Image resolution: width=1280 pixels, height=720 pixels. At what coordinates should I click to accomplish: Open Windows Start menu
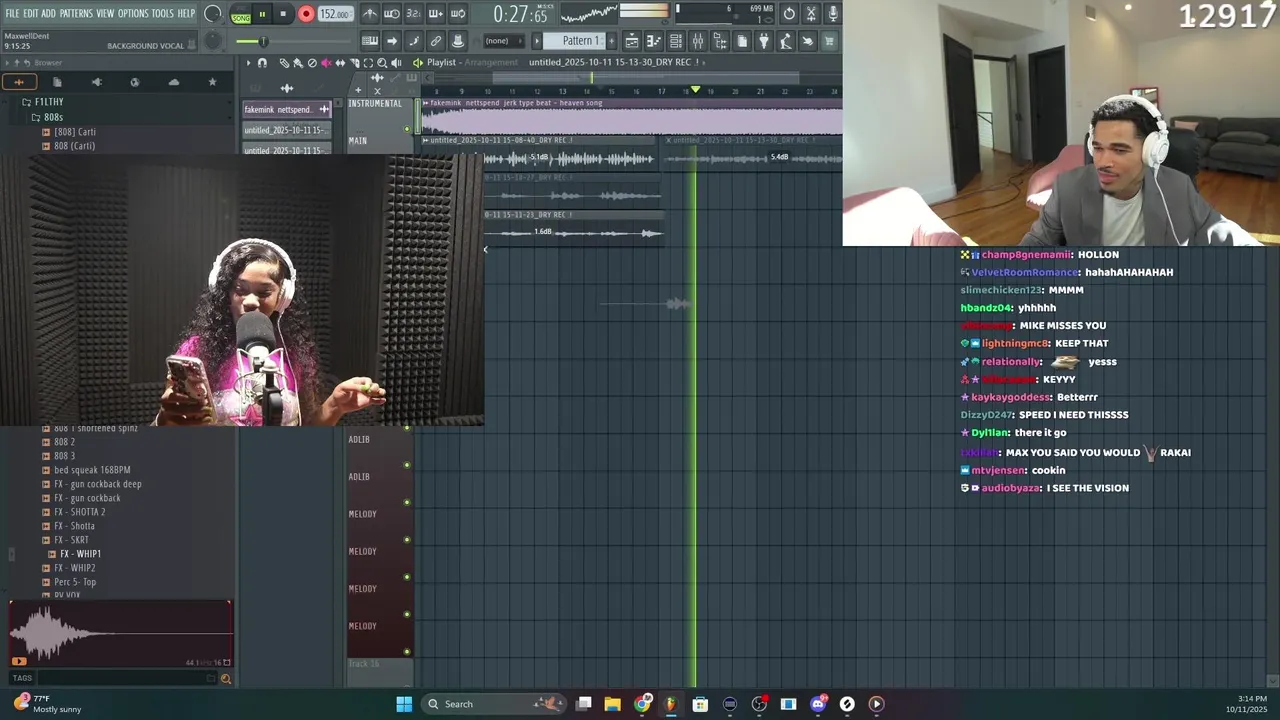pyautogui.click(x=404, y=704)
